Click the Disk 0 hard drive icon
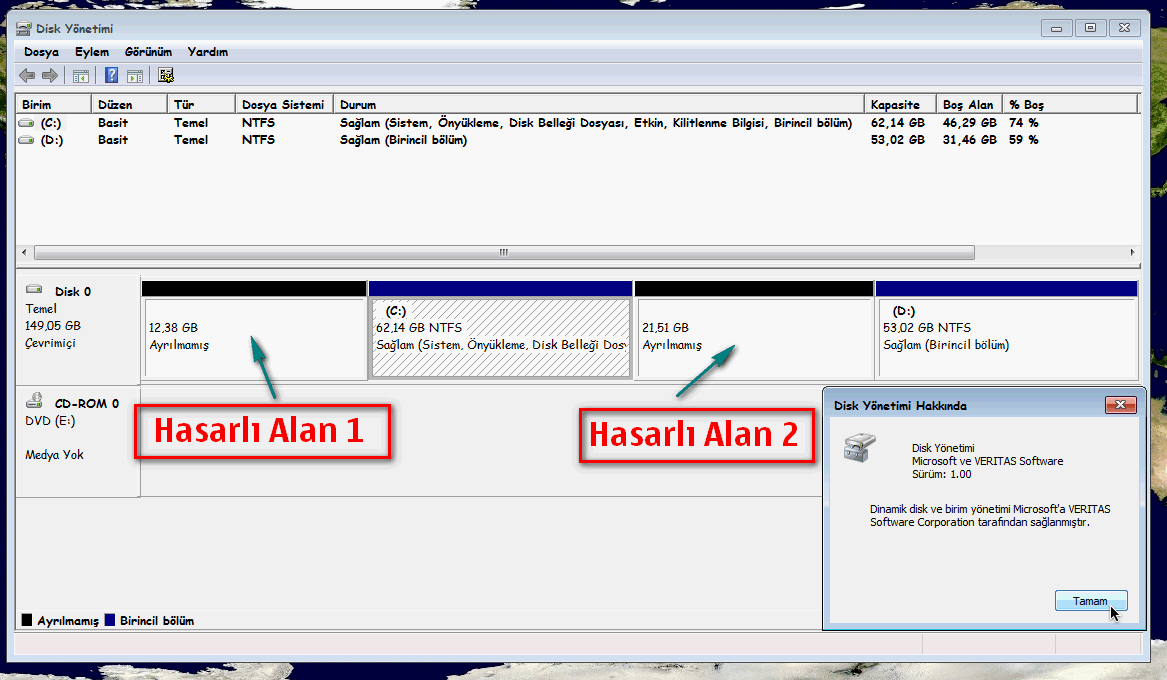Screen dimensions: 1167x680 pyautogui.click(x=34, y=289)
